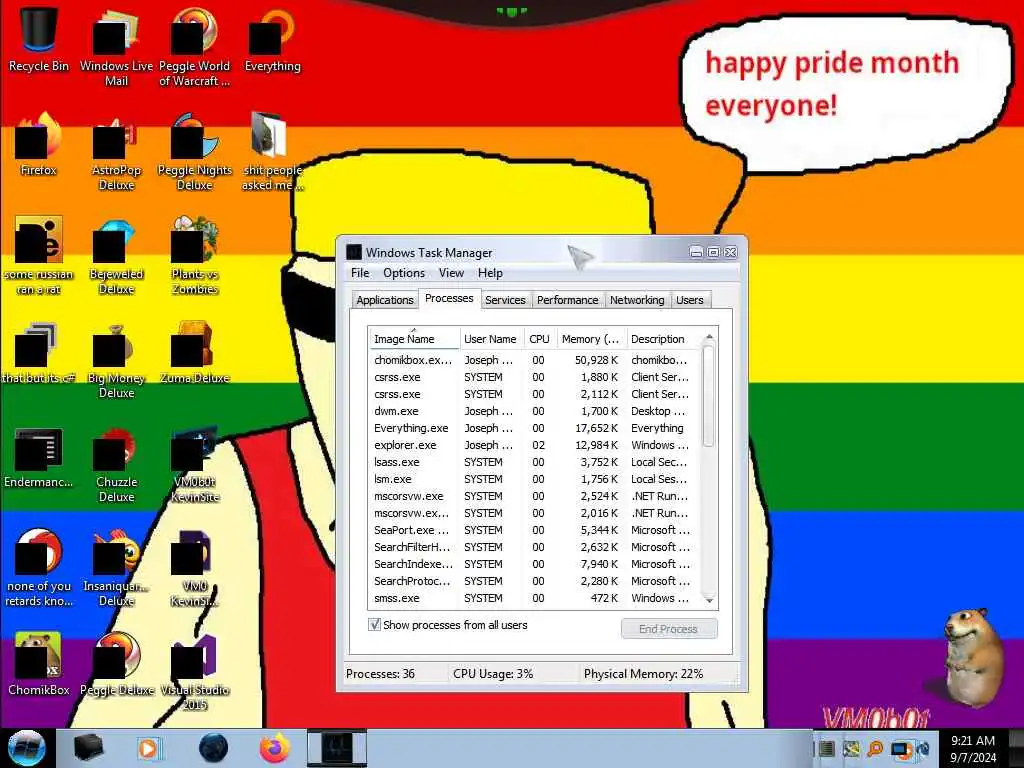
Task: Sort processes by User Name column
Action: click(x=491, y=339)
